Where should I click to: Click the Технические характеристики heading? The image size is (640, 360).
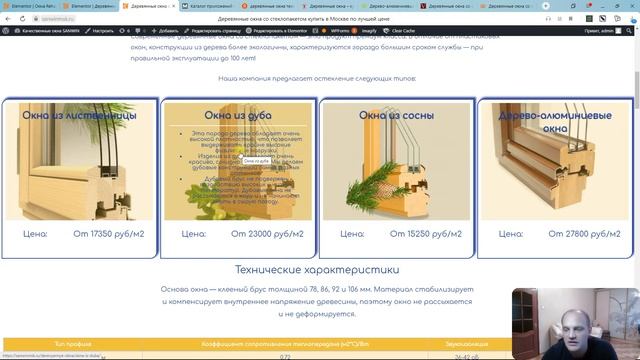[x=317, y=270]
